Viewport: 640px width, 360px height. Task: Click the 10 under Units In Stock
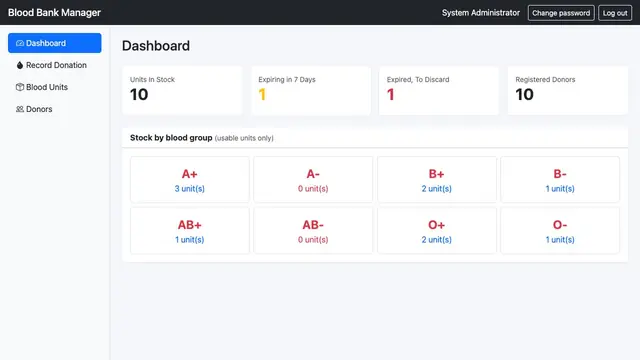139,95
